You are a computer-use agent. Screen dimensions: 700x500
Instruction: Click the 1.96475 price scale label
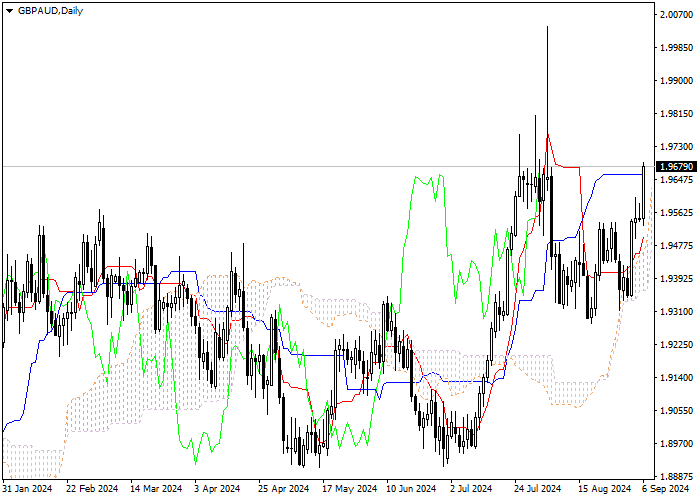(676, 179)
